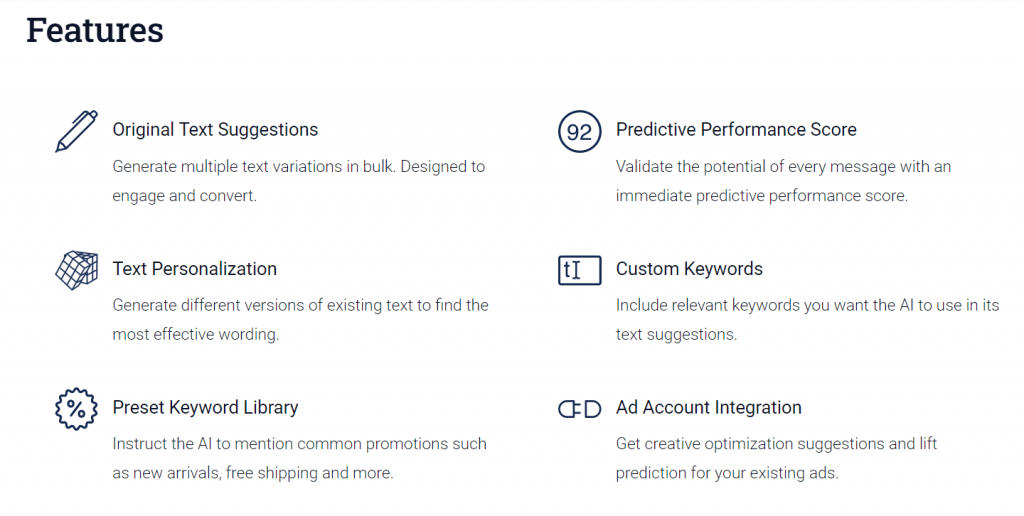Select the Predictive Performance Score heading

point(736,129)
